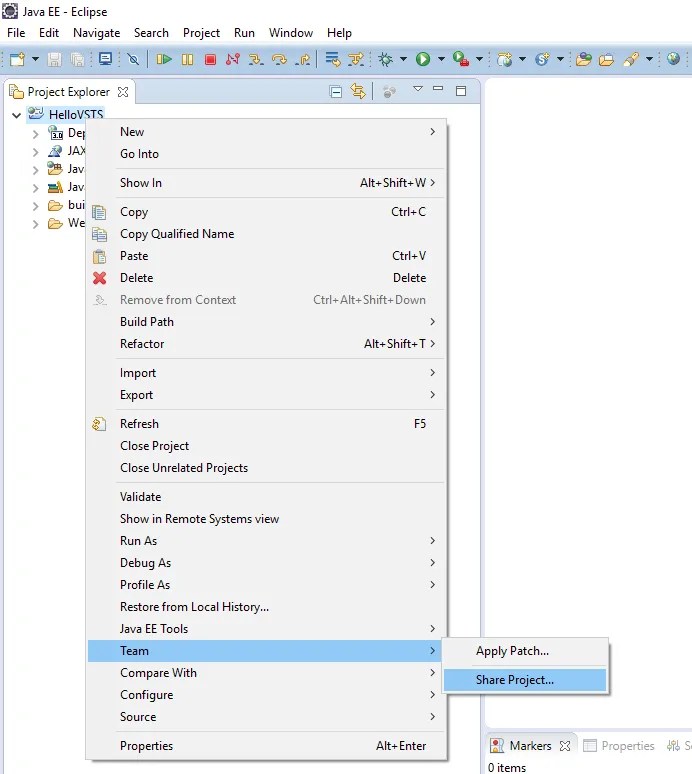Viewport: 692px width, 774px height.
Task: Click the Save toolbar icon
Action: tap(54, 60)
